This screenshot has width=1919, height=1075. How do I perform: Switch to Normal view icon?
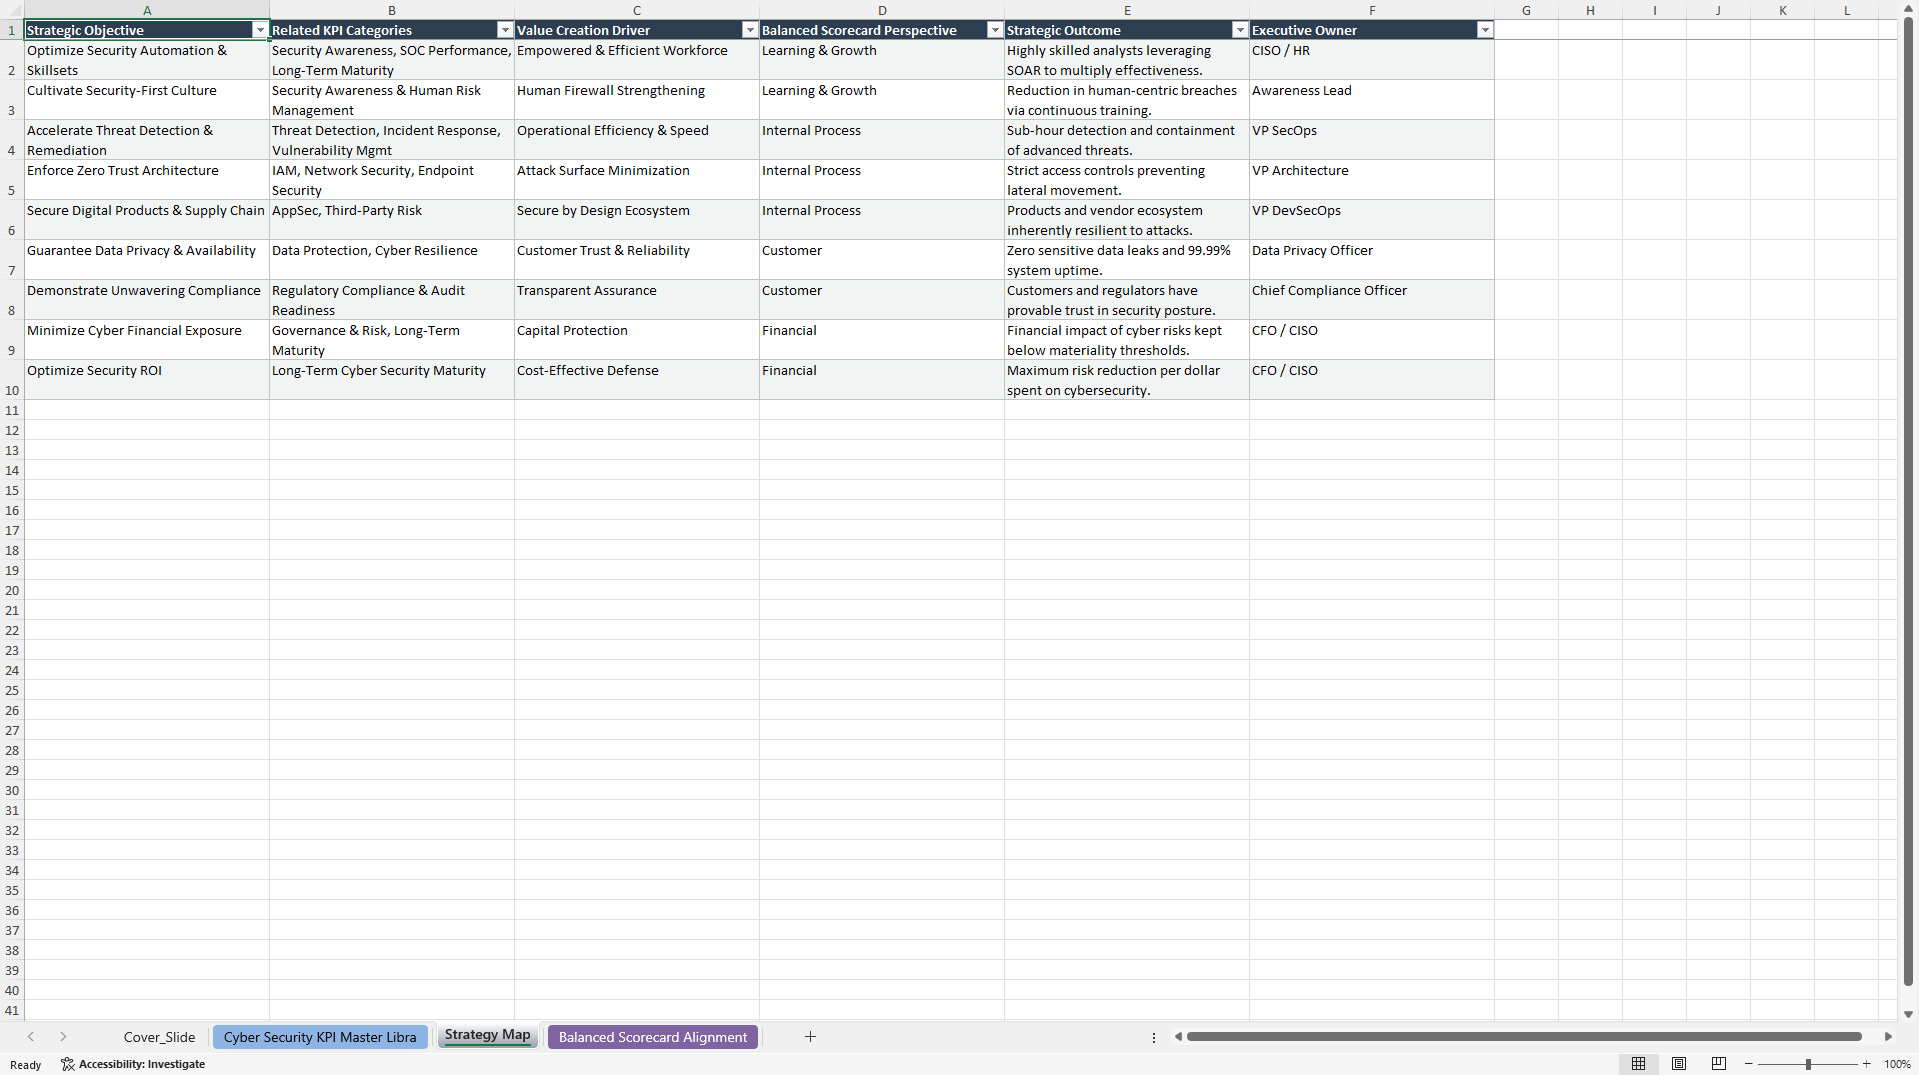[x=1638, y=1064]
